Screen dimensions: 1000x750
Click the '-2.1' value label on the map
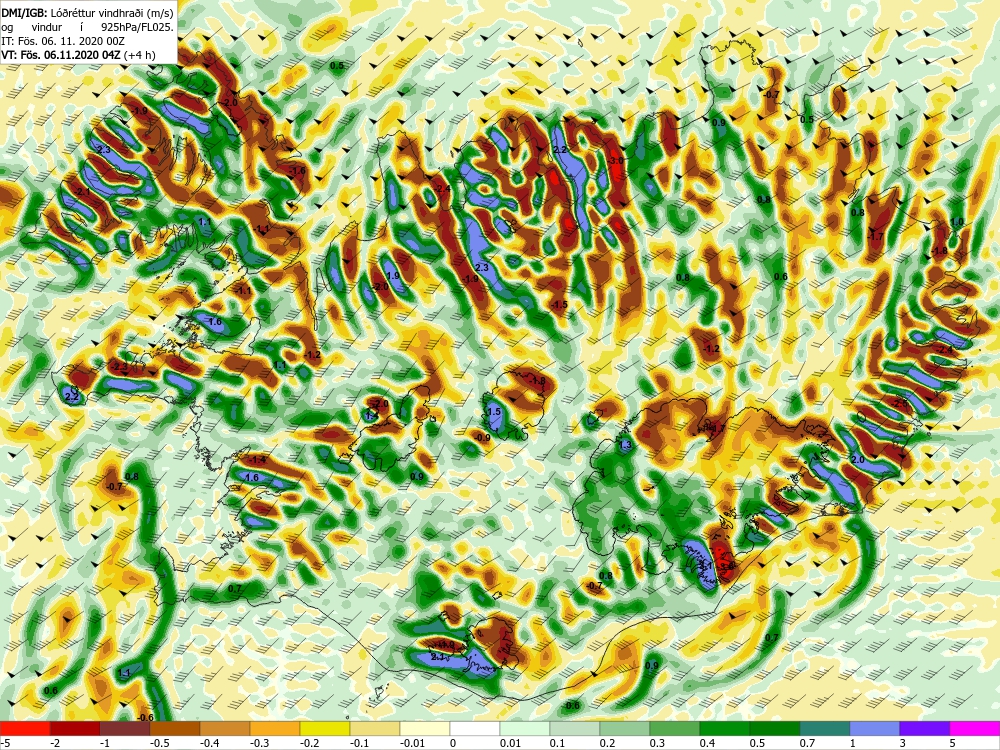(x=82, y=191)
